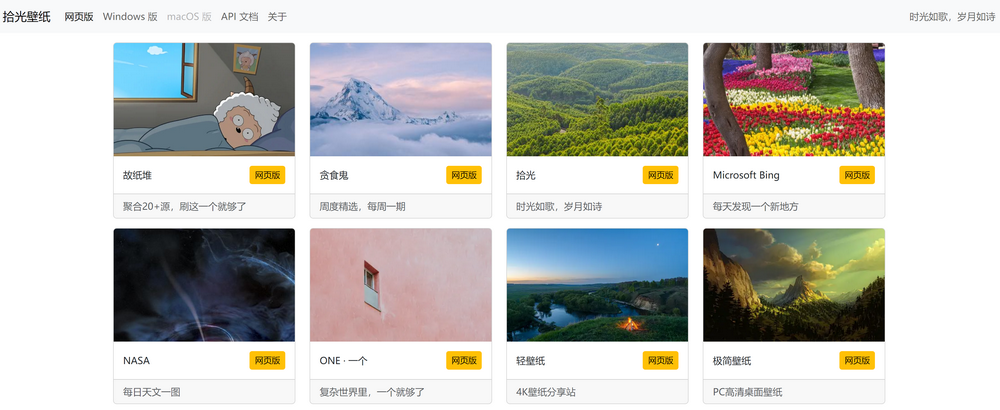Click the 网页版 button on 拾光 card
The width and height of the screenshot is (1000, 410).
(x=661, y=175)
